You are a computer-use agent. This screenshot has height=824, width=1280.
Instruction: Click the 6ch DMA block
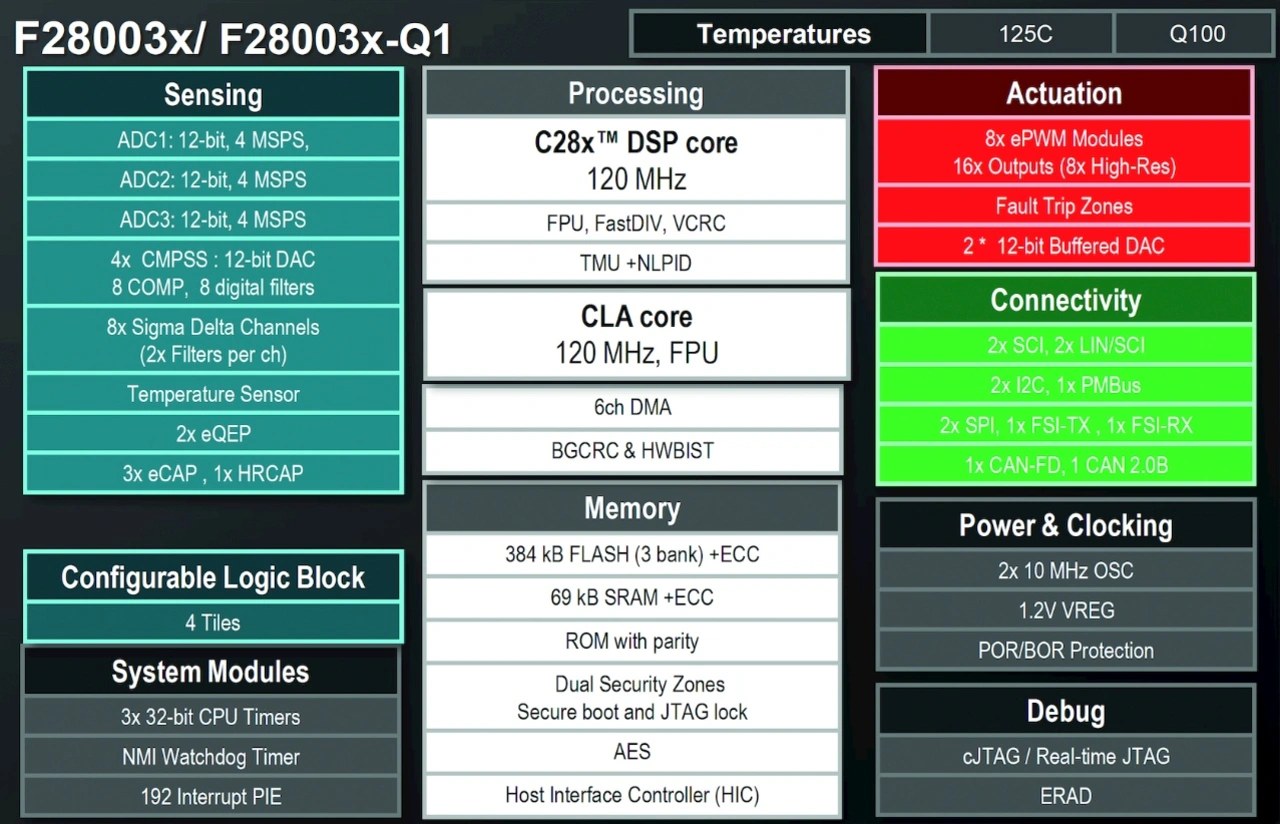[x=632, y=407]
